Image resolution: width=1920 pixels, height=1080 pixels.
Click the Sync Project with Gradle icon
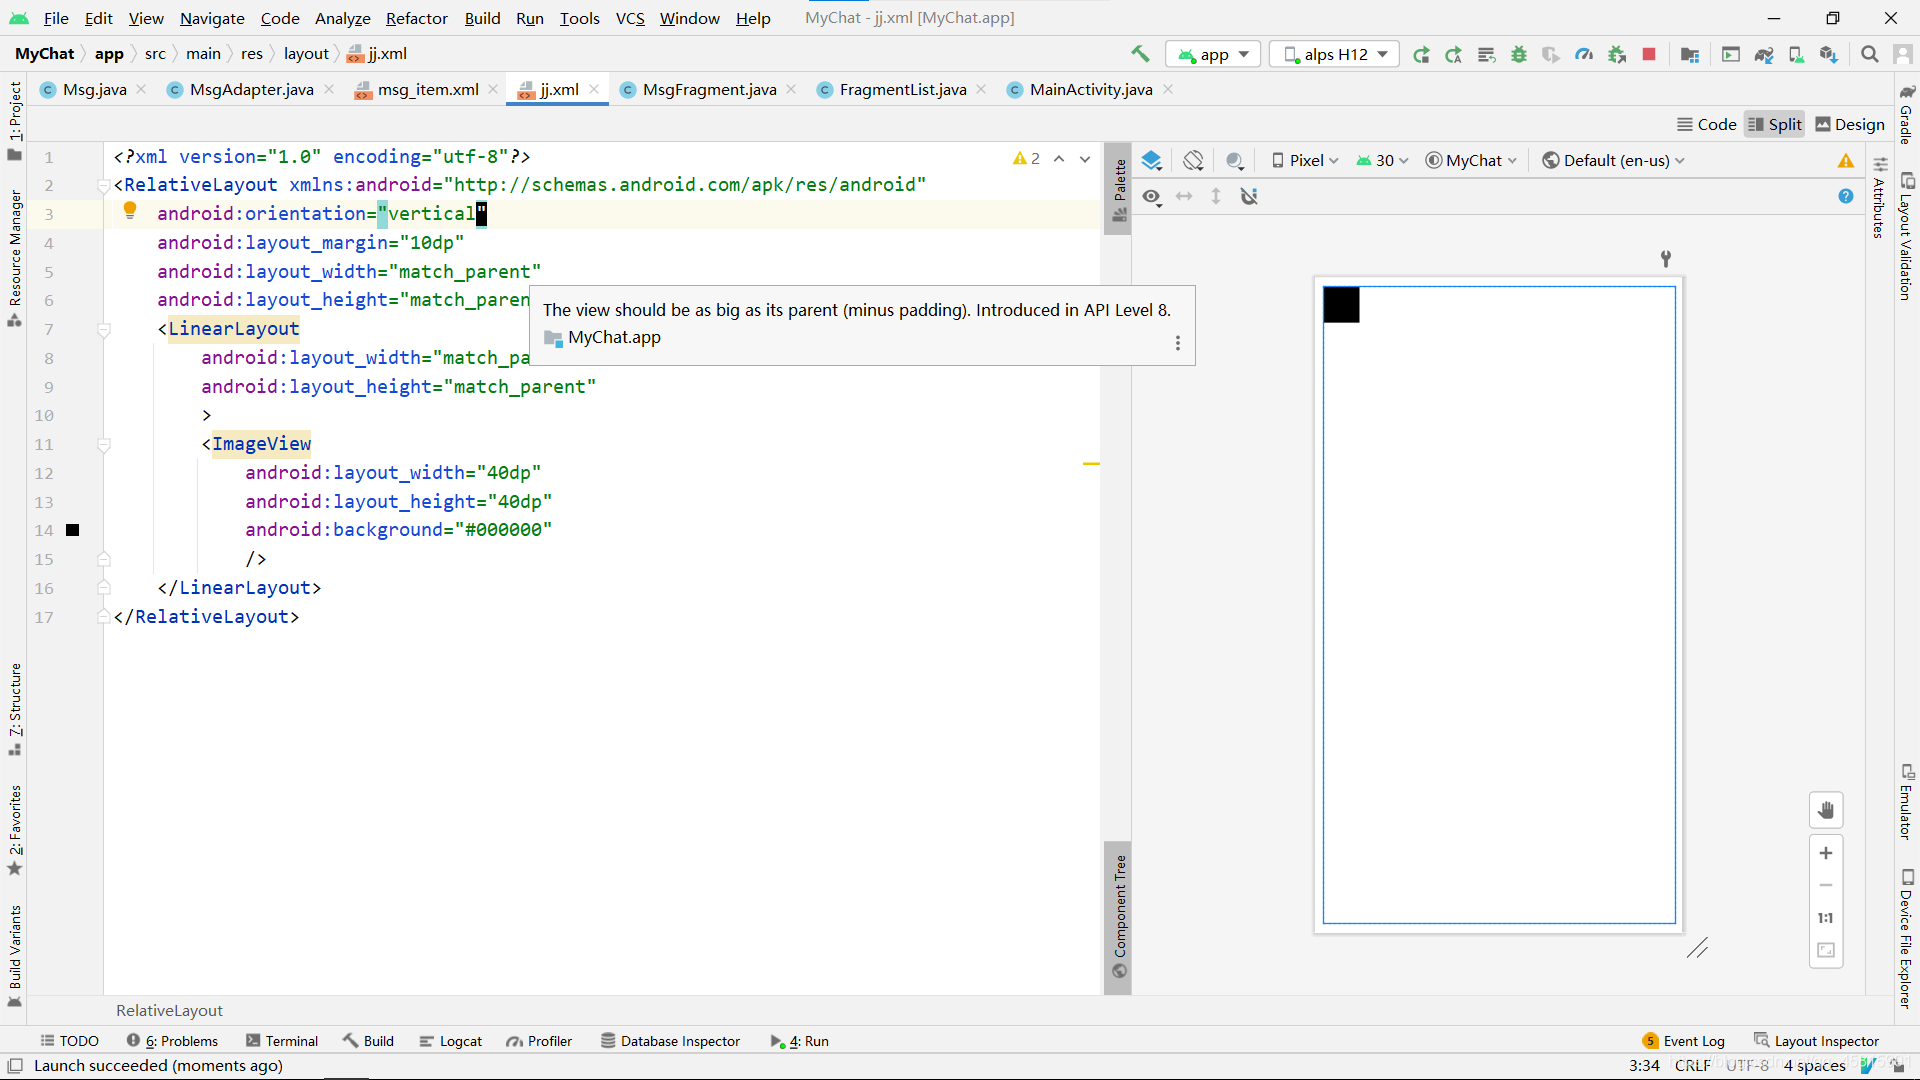click(x=1764, y=54)
